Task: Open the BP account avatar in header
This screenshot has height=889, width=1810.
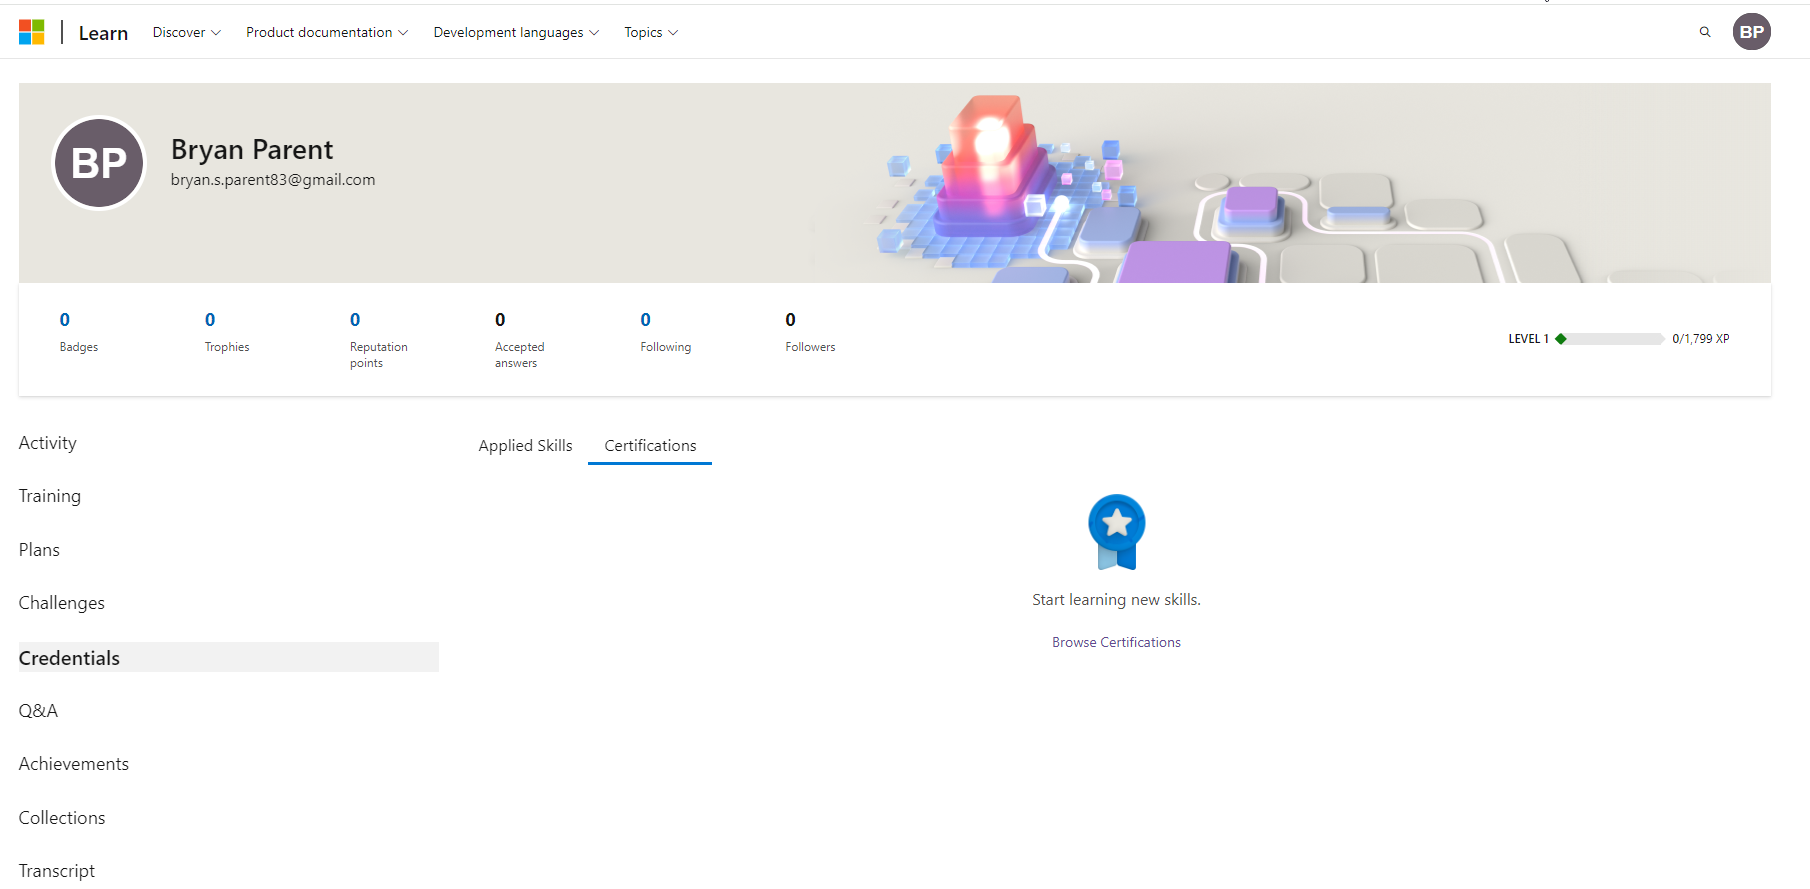Action: point(1752,32)
